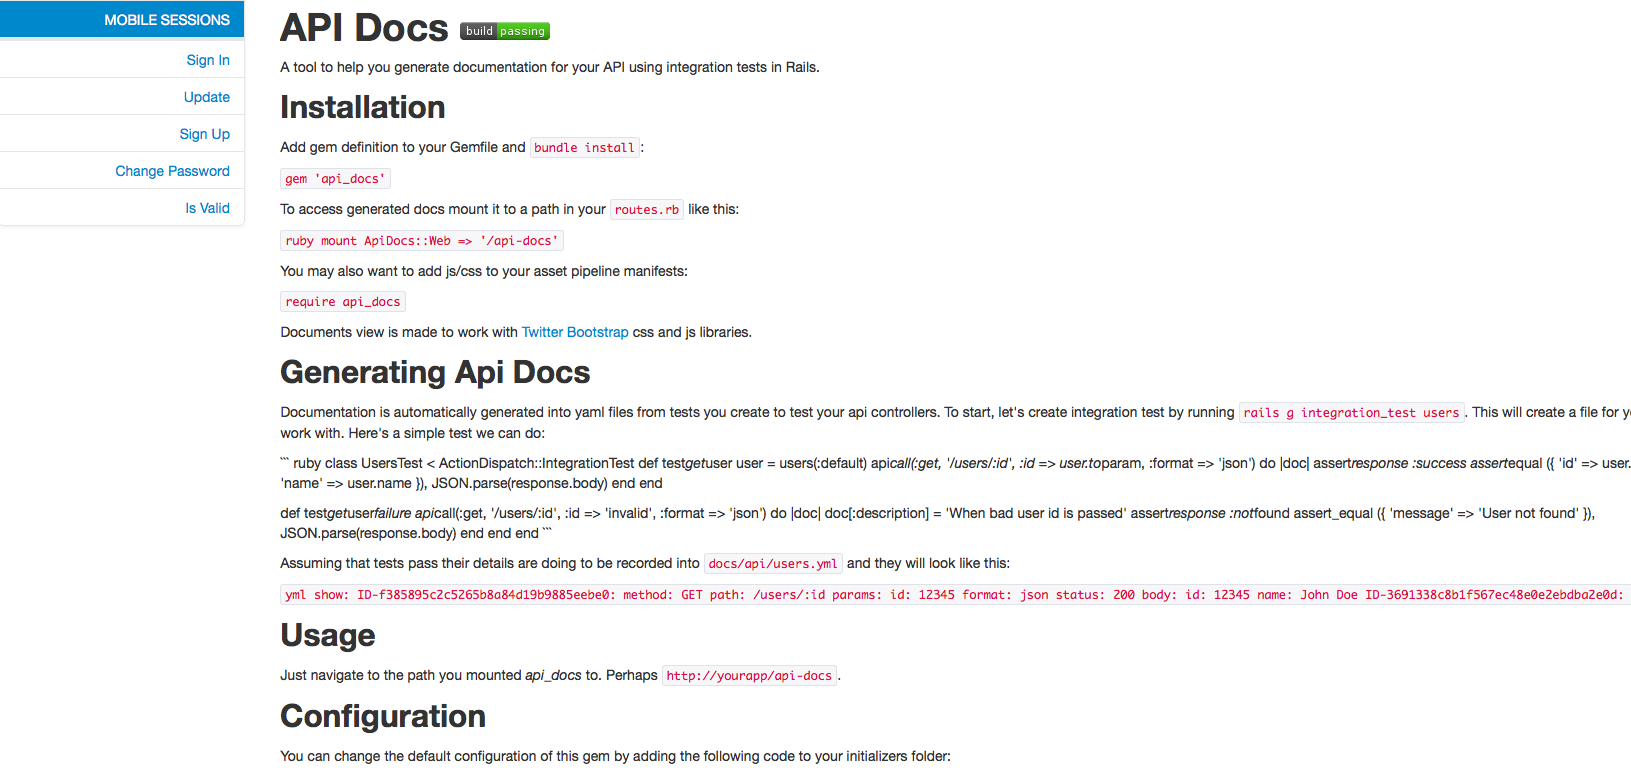Click the 'rails g integration_test users' snippet
The height and width of the screenshot is (775, 1631).
pyautogui.click(x=1352, y=412)
